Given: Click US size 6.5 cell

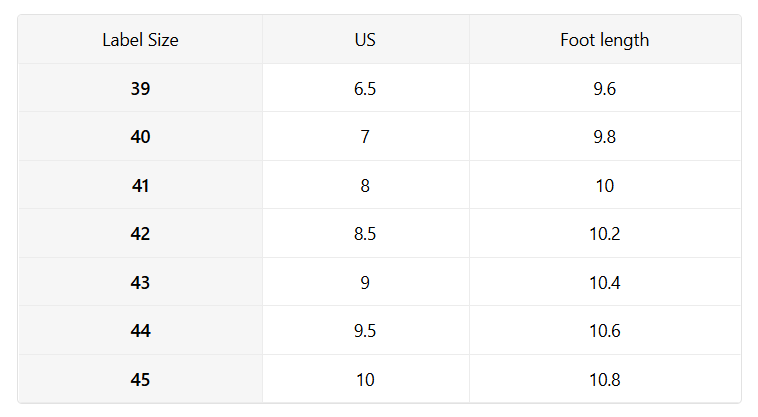Looking at the screenshot, I should coord(365,89).
